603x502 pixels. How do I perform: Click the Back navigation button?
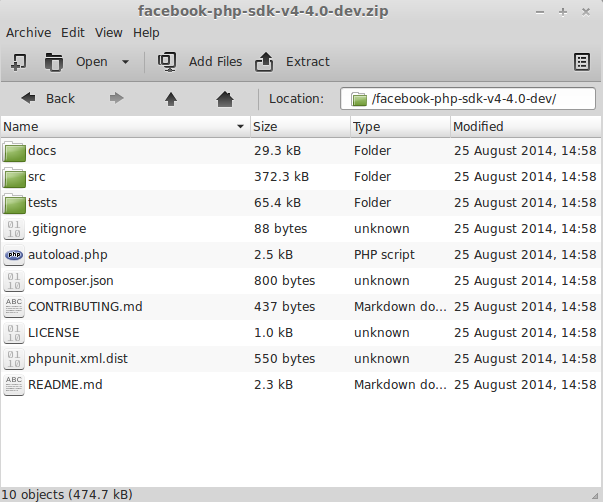point(48,98)
